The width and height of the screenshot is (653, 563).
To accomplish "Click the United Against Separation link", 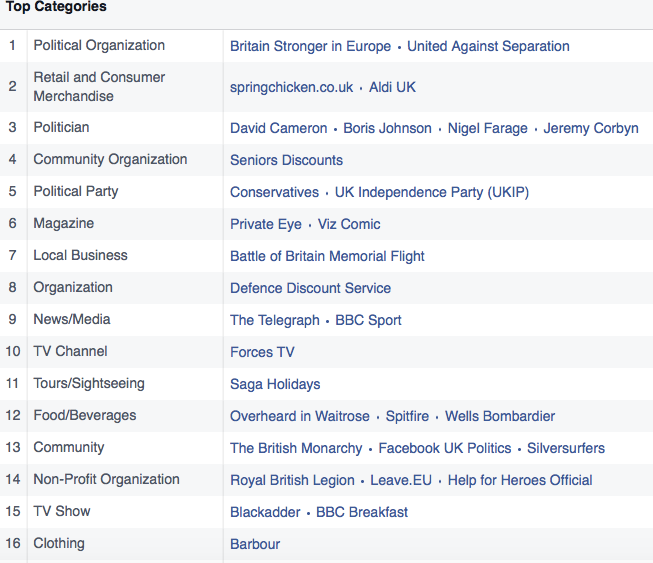I will [488, 46].
